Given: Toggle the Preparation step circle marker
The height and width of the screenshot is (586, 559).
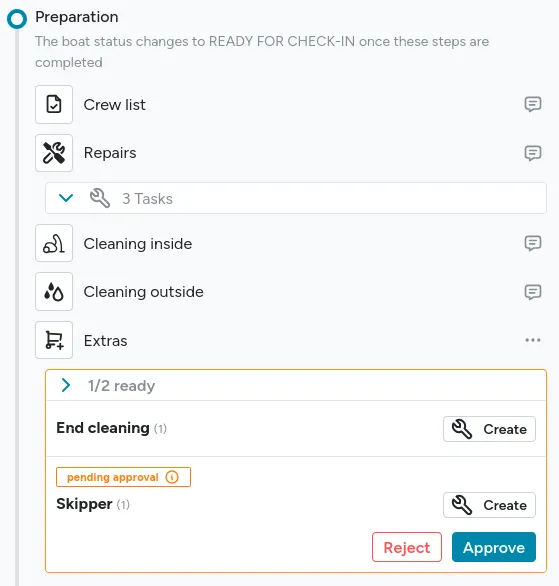Looking at the screenshot, I should 17,19.
